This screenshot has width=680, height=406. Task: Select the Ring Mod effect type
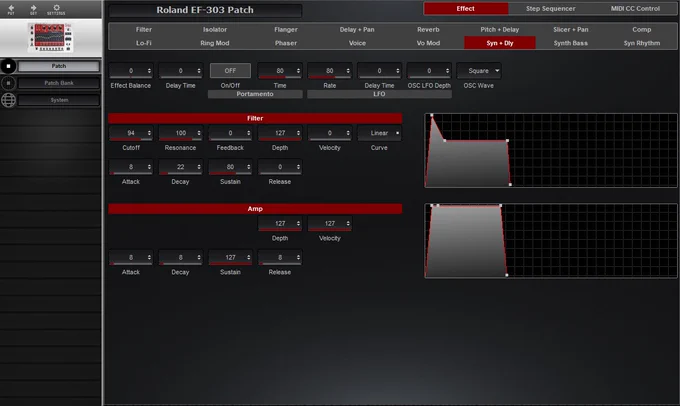(x=215, y=43)
